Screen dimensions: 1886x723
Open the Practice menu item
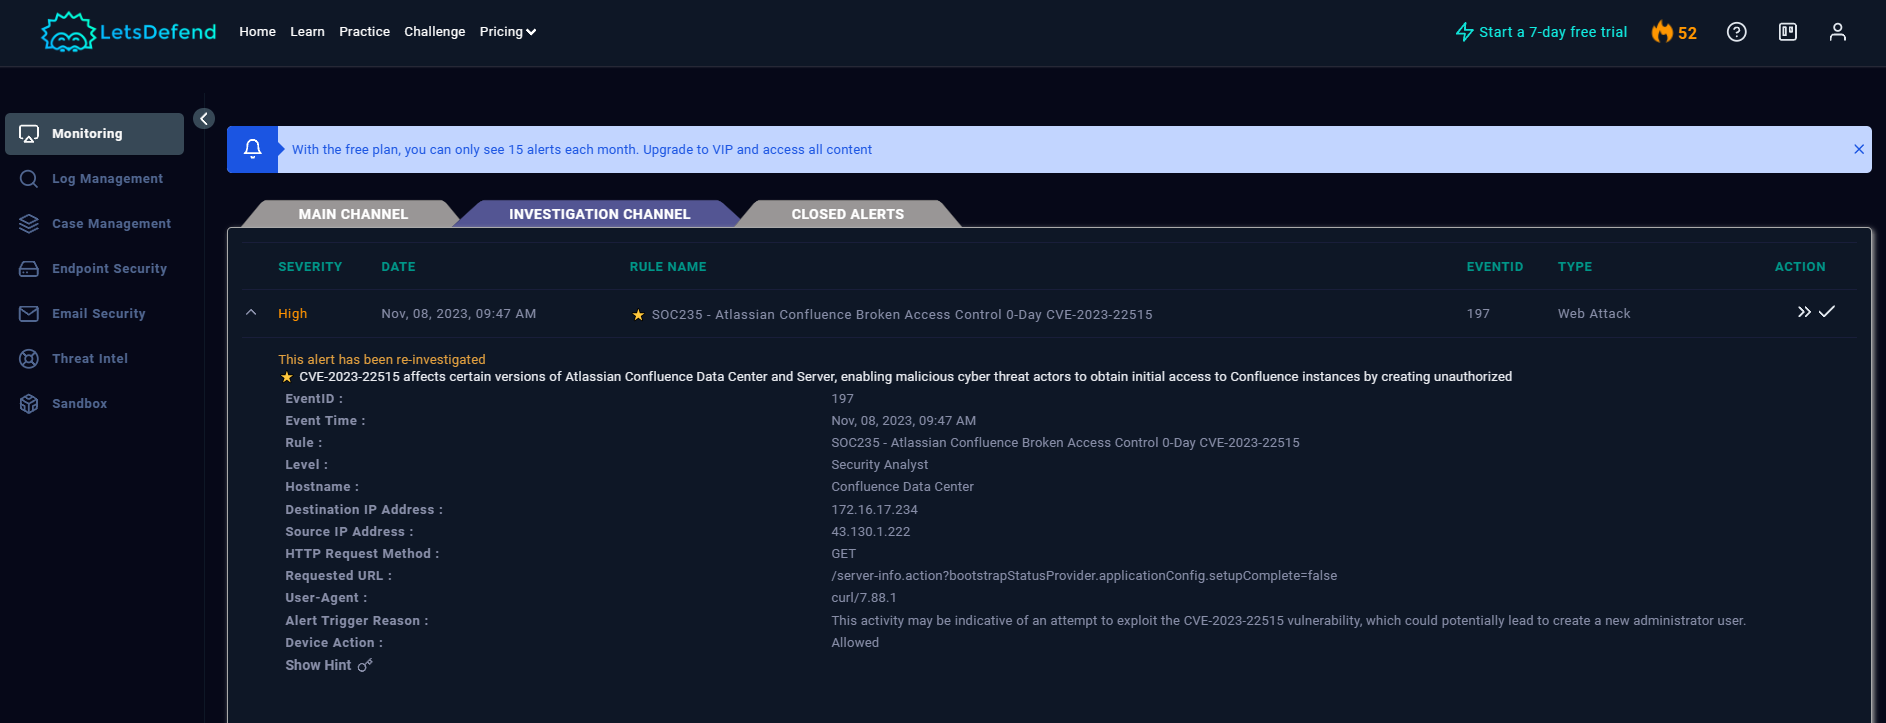(364, 32)
